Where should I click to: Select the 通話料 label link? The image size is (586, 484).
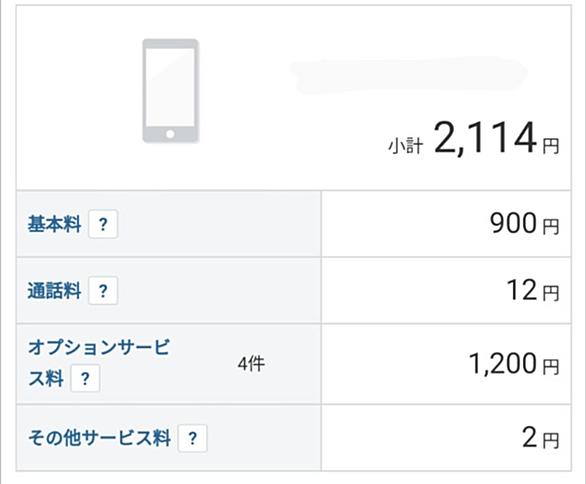tap(55, 291)
